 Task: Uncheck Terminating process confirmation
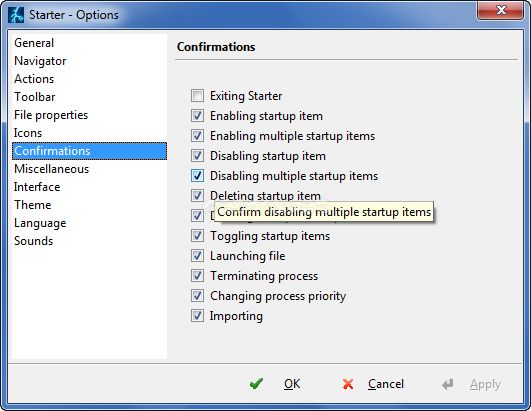tap(197, 276)
